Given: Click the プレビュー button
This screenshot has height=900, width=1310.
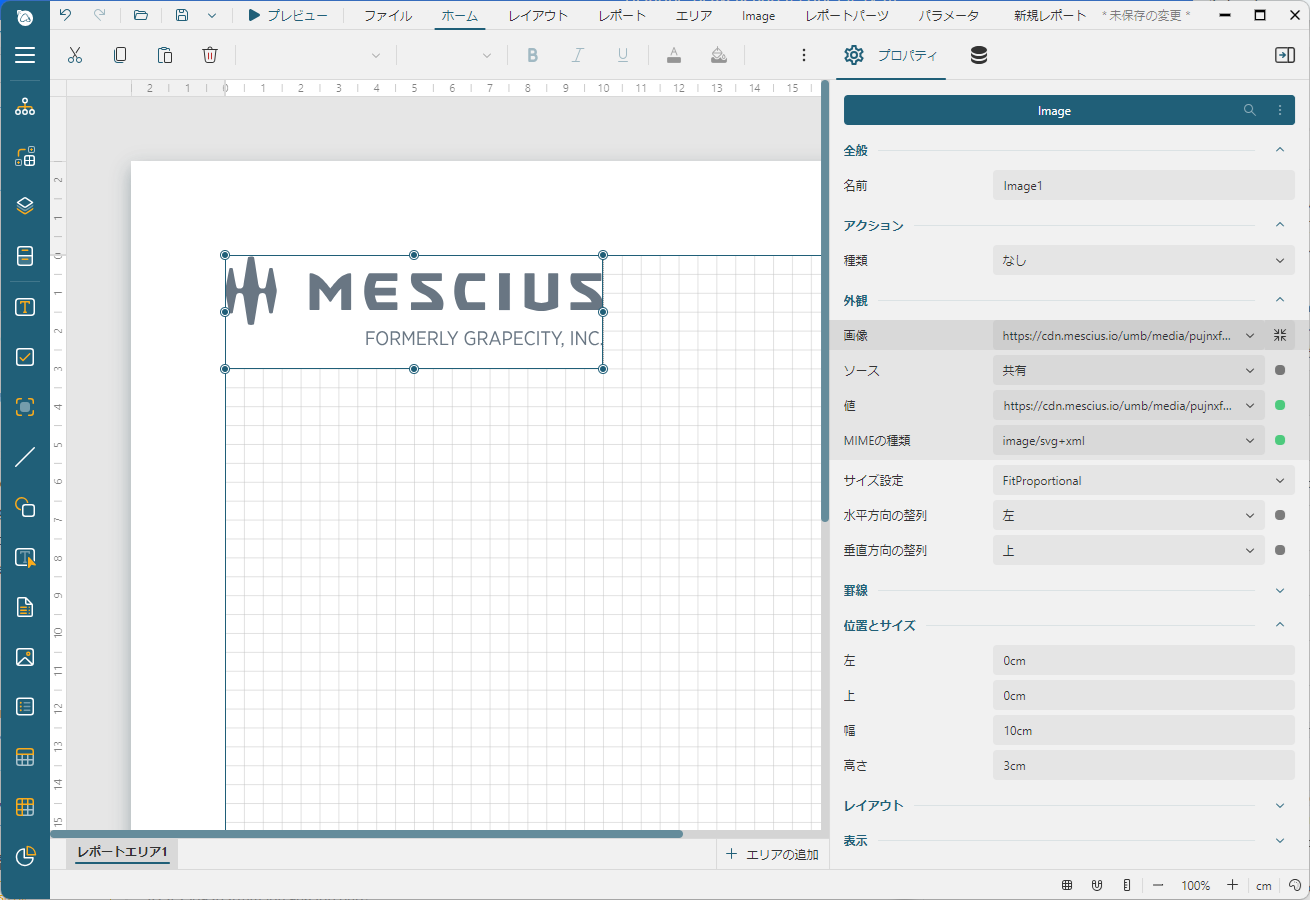Looking at the screenshot, I should pyautogui.click(x=287, y=15).
